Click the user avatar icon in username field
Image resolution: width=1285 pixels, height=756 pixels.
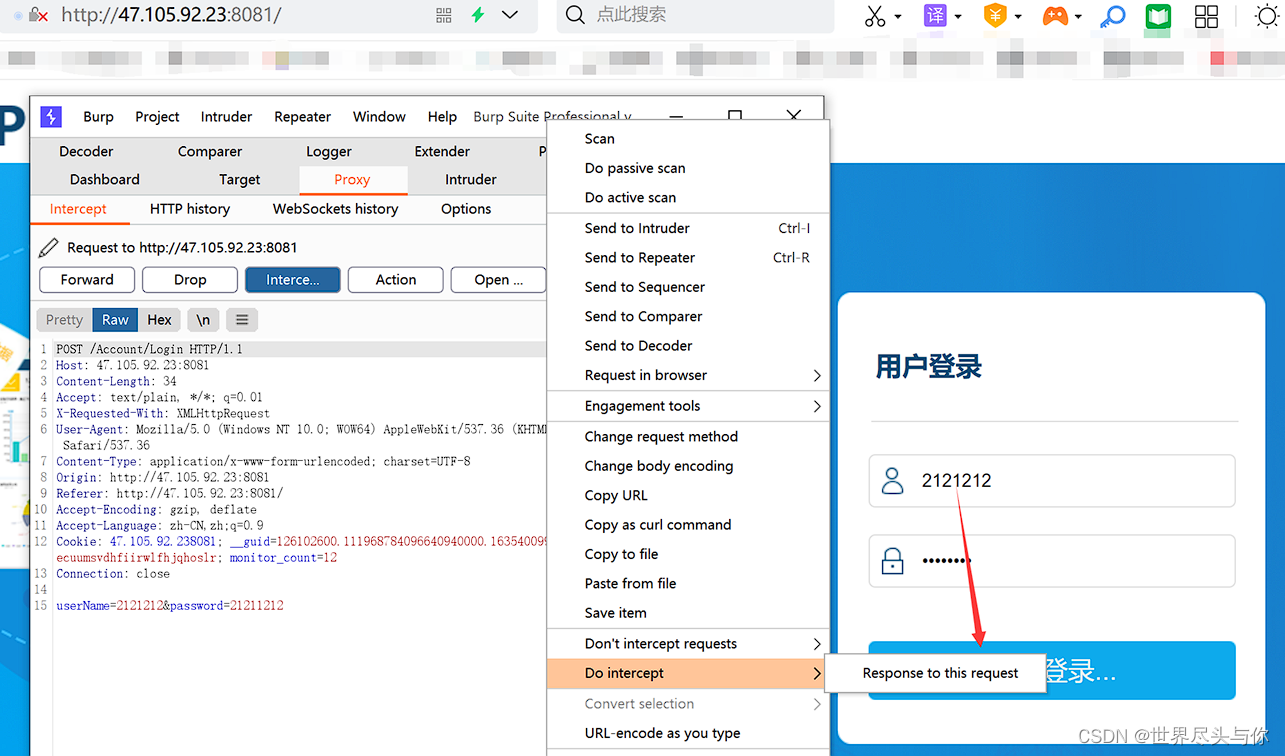[x=892, y=481]
